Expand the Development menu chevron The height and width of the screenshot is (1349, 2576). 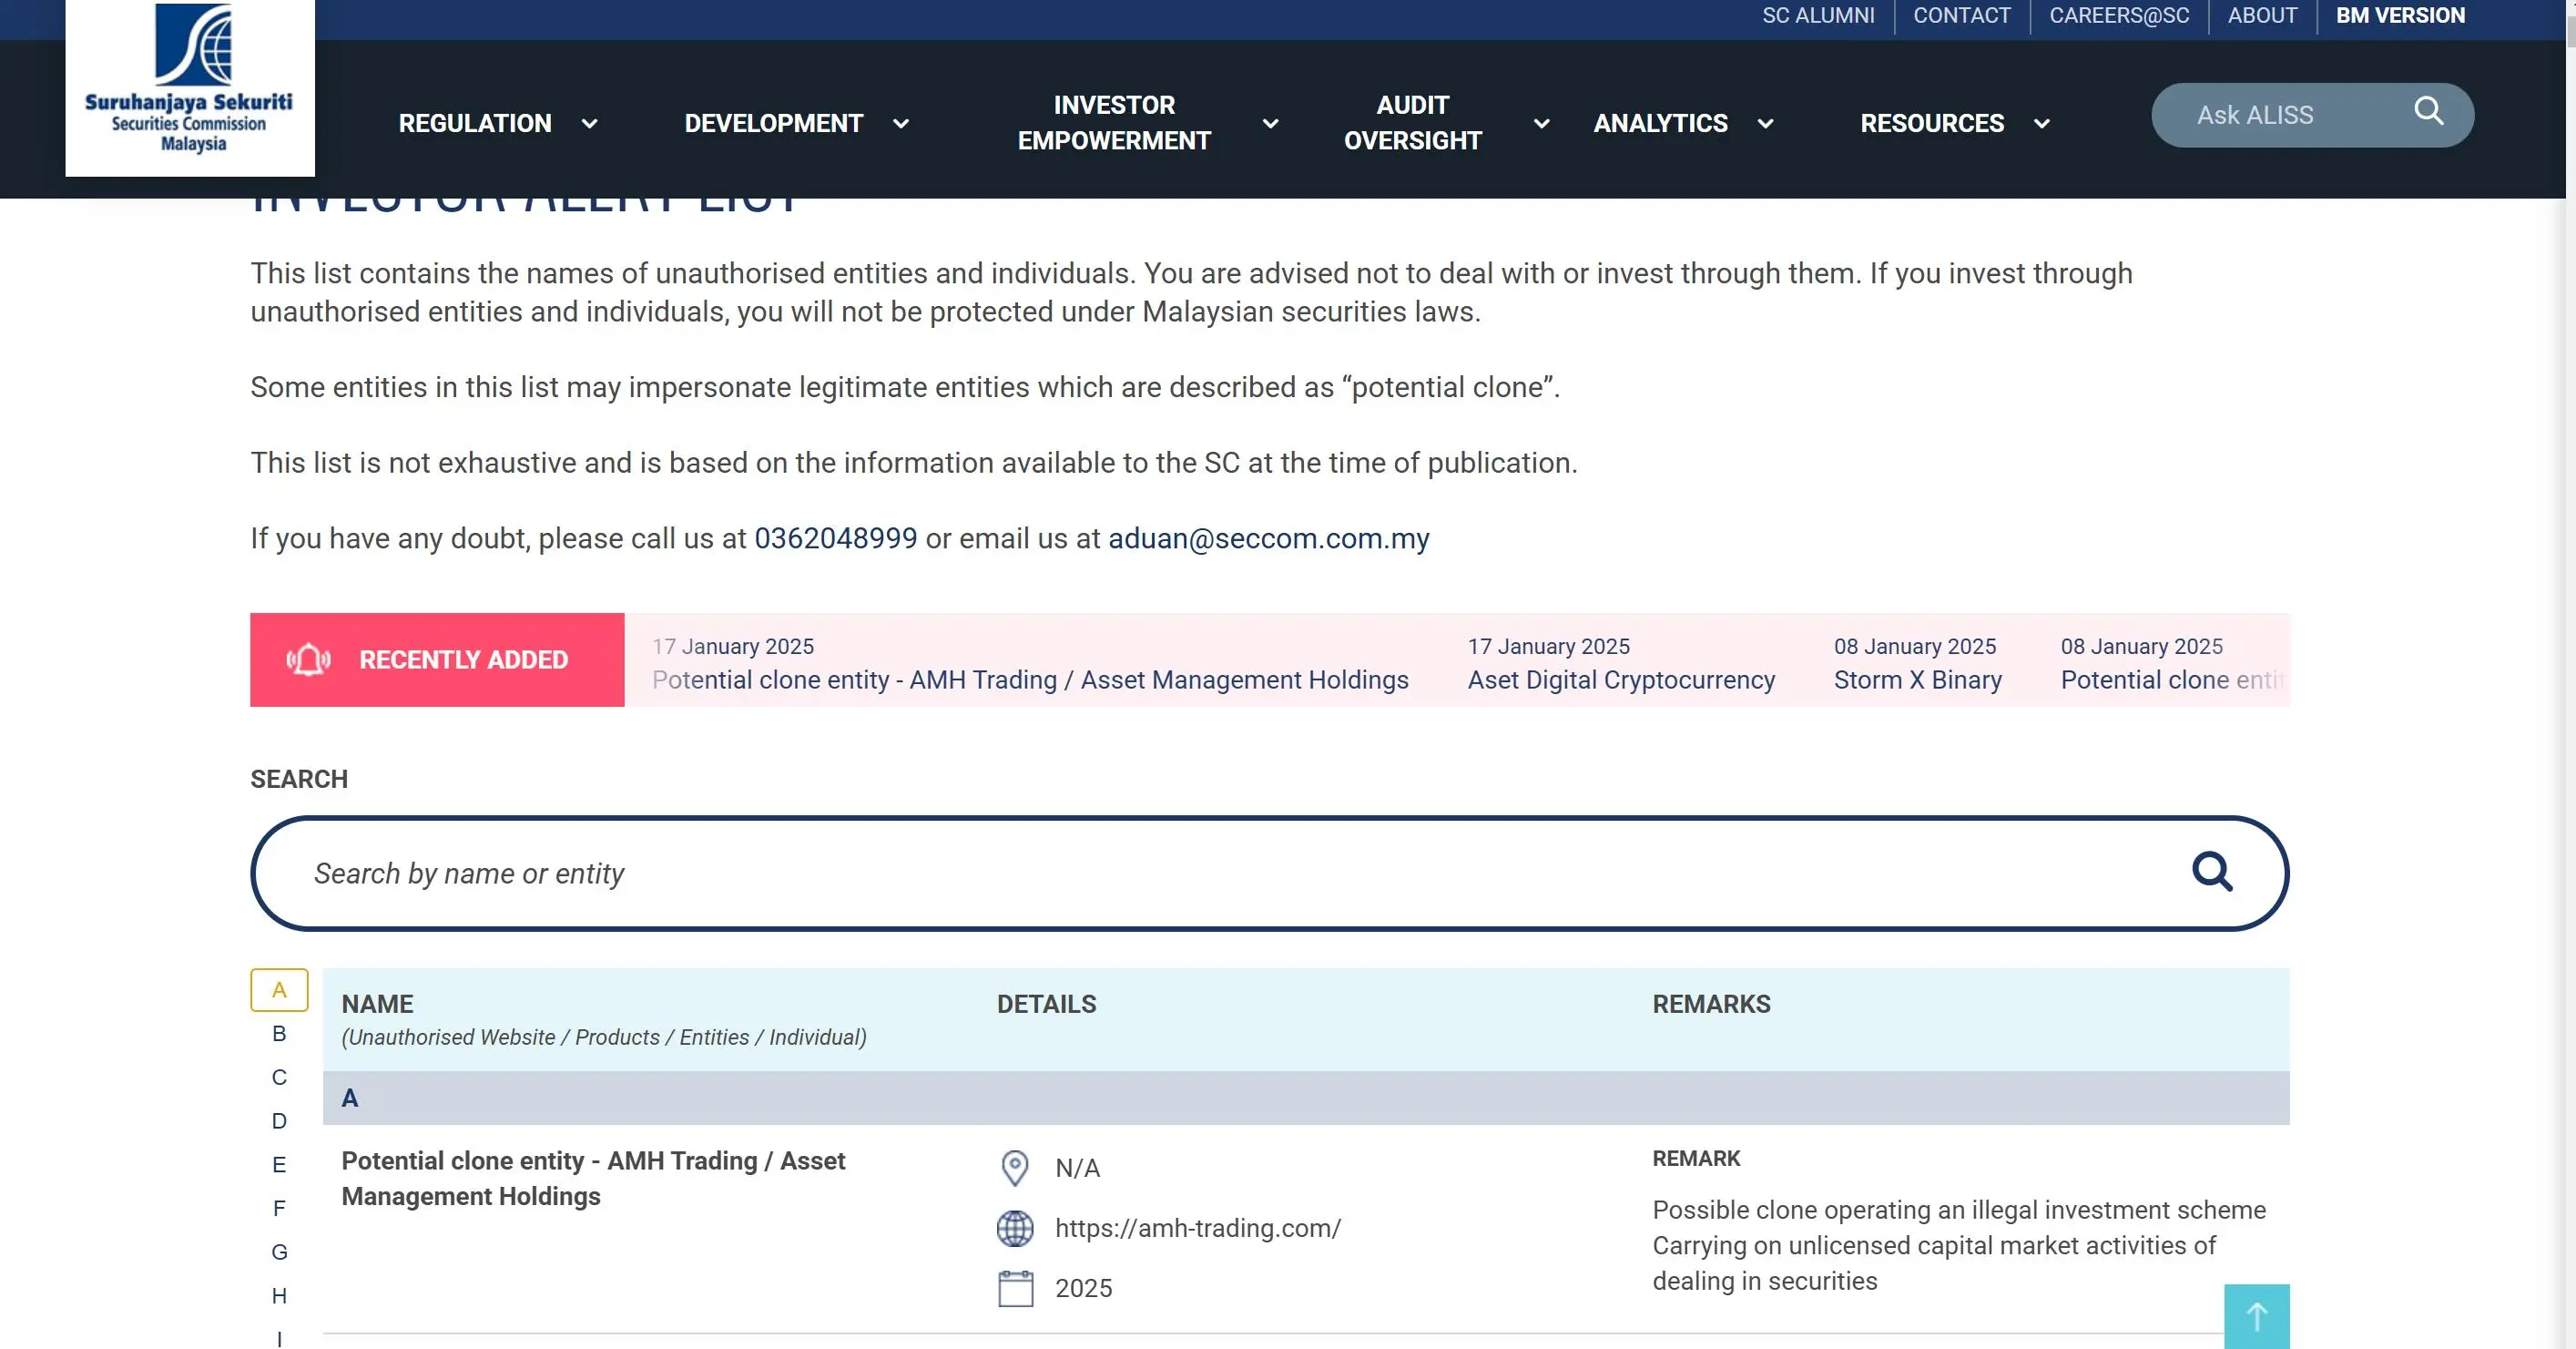point(901,124)
